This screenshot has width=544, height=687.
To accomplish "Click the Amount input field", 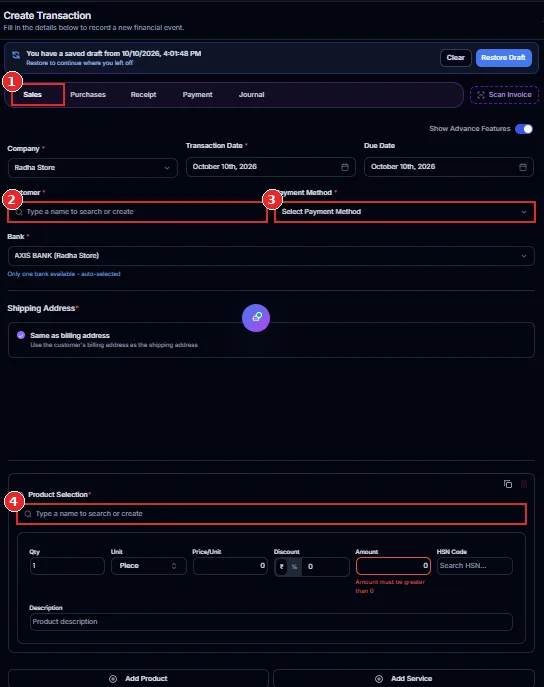I will point(393,566).
